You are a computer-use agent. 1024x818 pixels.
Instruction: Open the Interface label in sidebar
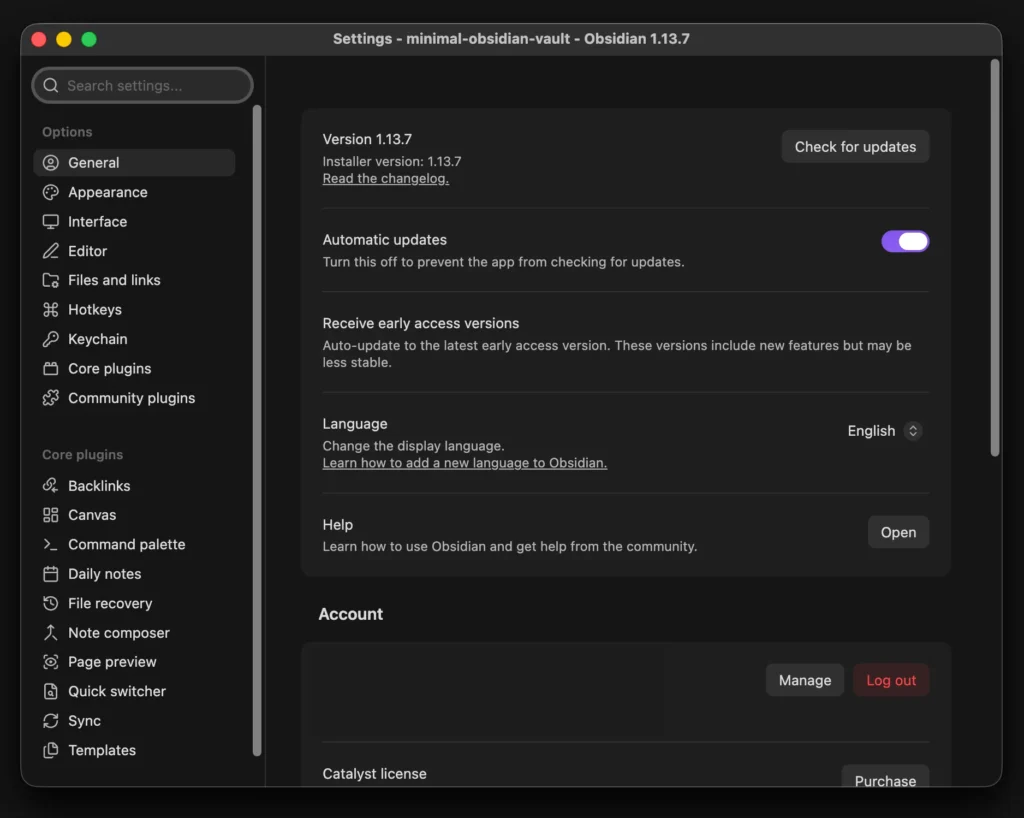tap(97, 221)
